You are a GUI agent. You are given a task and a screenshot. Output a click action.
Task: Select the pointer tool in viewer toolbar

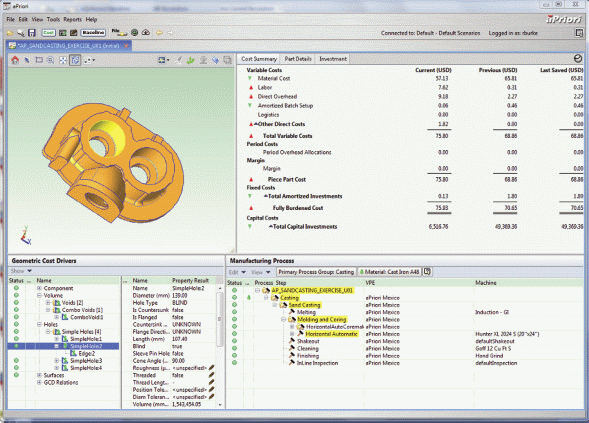pyautogui.click(x=27, y=60)
